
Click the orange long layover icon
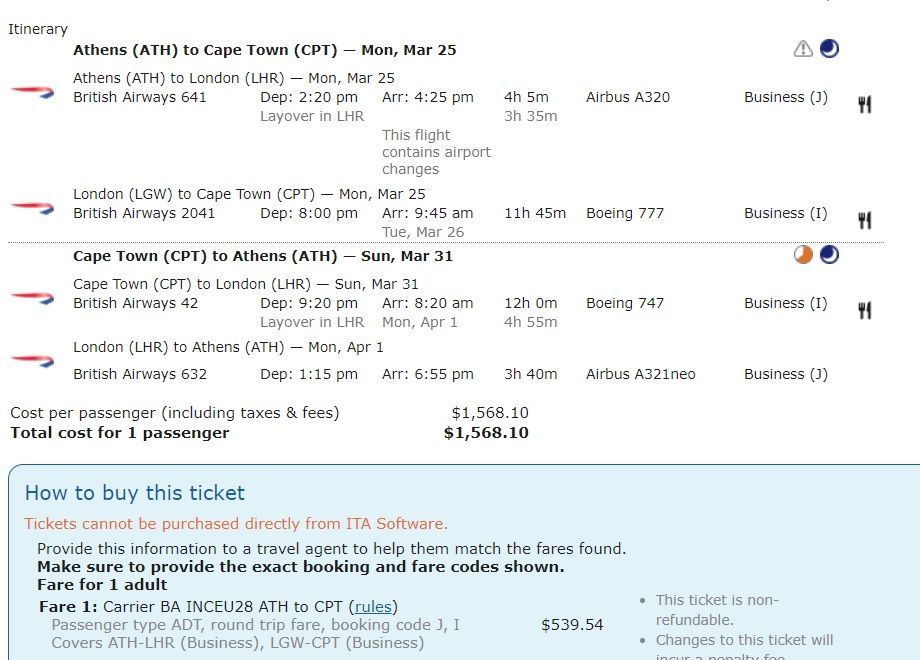pyautogui.click(x=803, y=255)
